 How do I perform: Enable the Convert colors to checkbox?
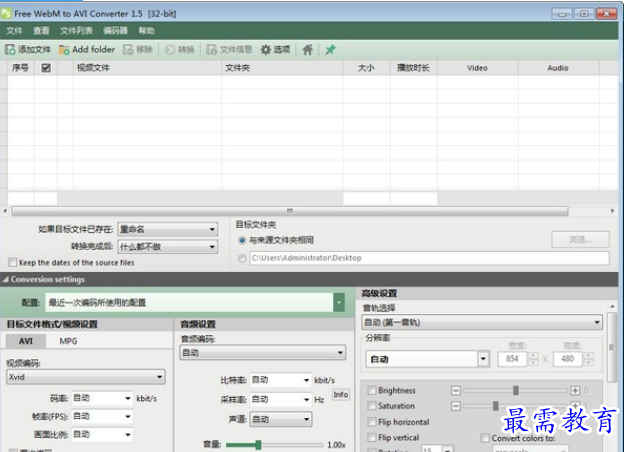click(485, 438)
